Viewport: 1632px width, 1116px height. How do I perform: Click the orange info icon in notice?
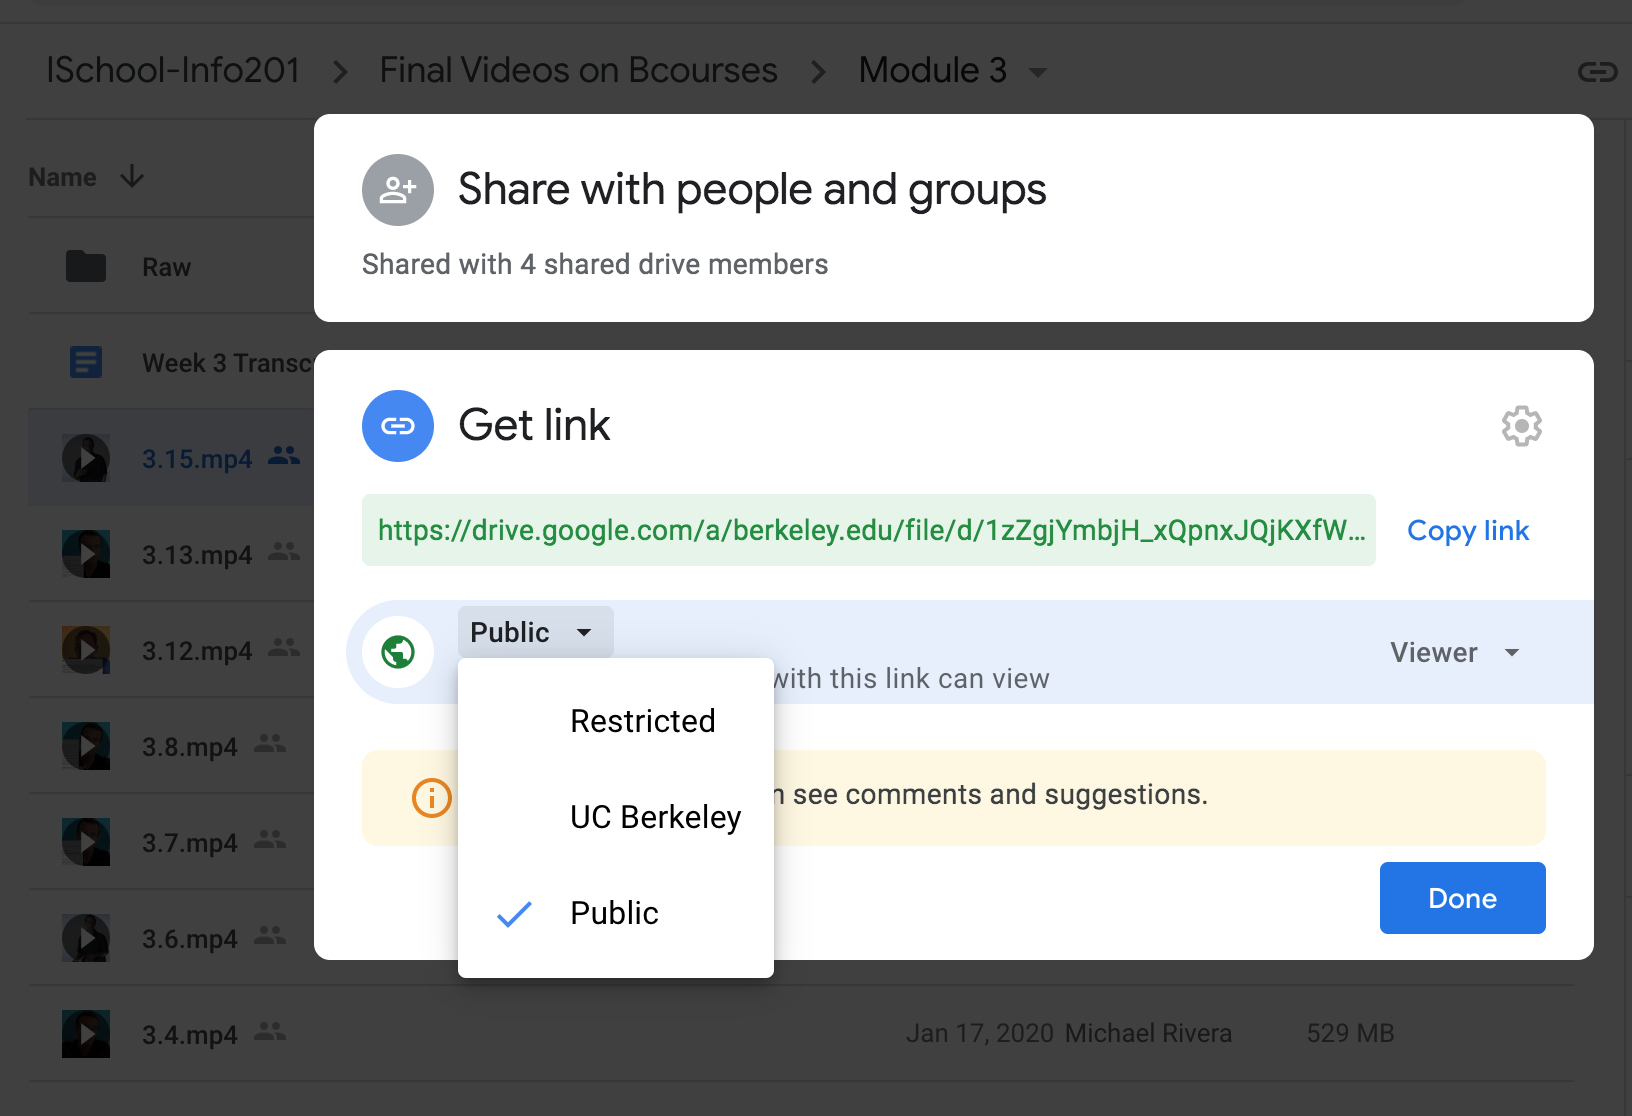[432, 798]
